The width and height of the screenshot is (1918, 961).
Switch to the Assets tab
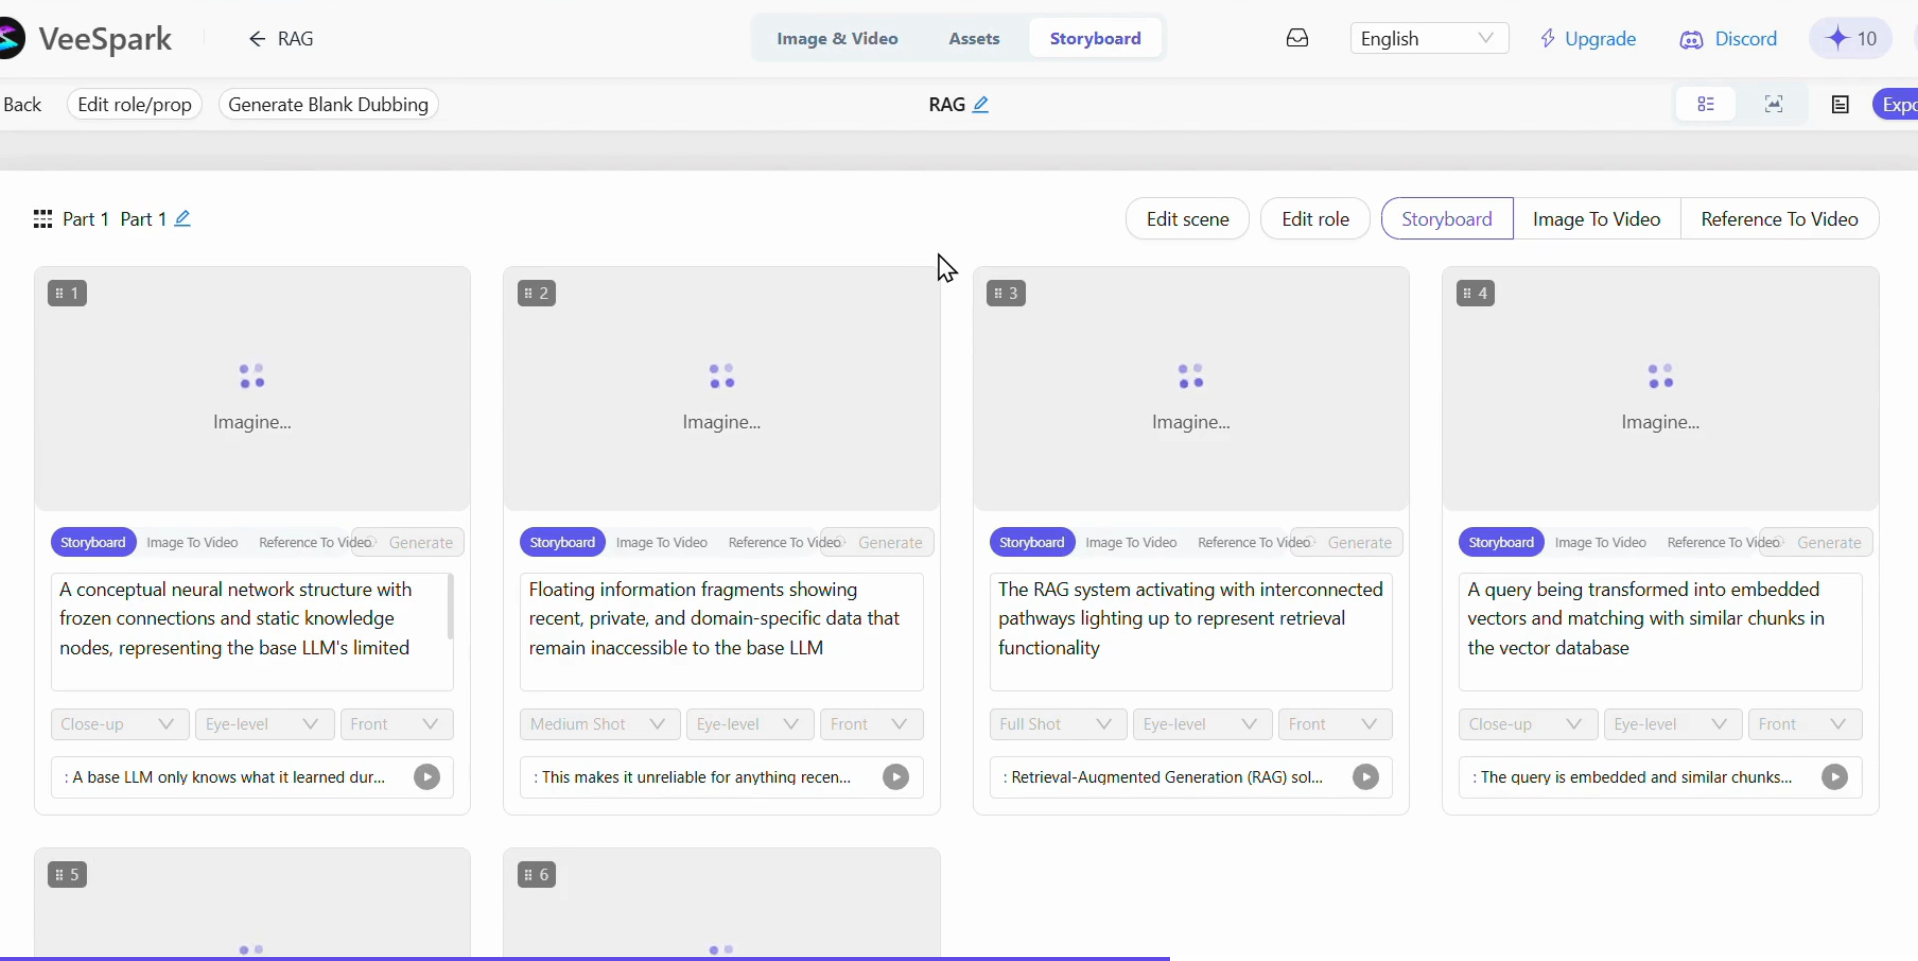[974, 39]
